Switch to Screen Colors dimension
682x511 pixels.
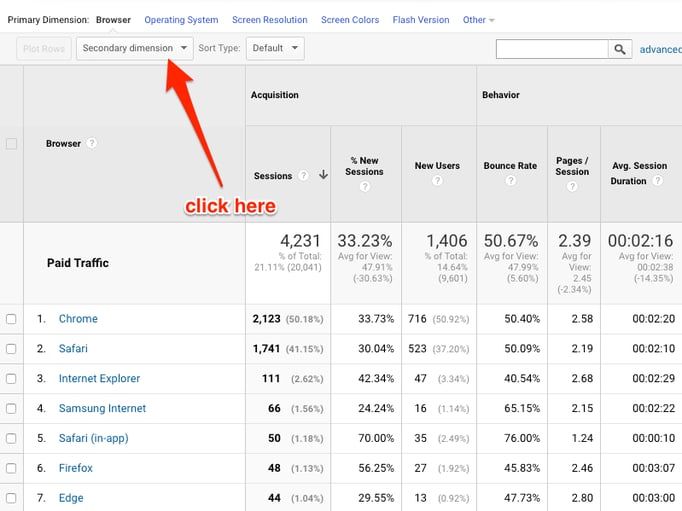coord(350,20)
